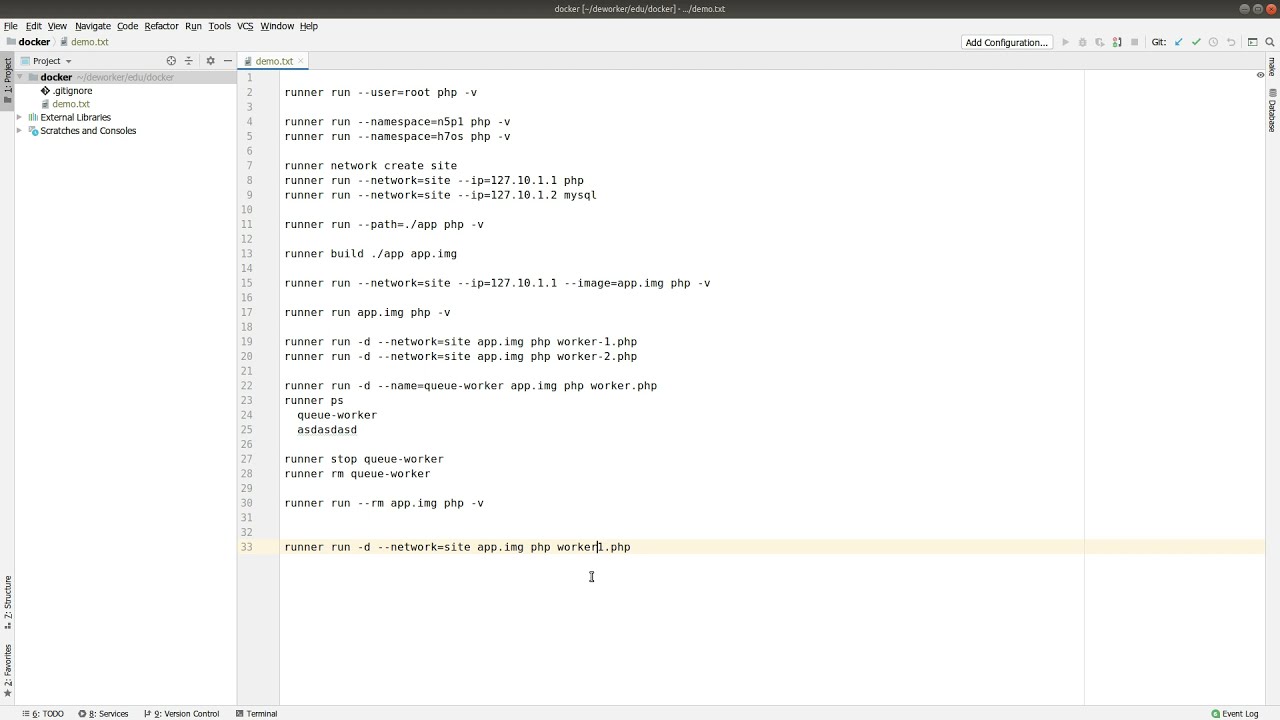Screen dimensions: 1280x720
Task: Open the Navigate menu
Action: pyautogui.click(x=93, y=26)
